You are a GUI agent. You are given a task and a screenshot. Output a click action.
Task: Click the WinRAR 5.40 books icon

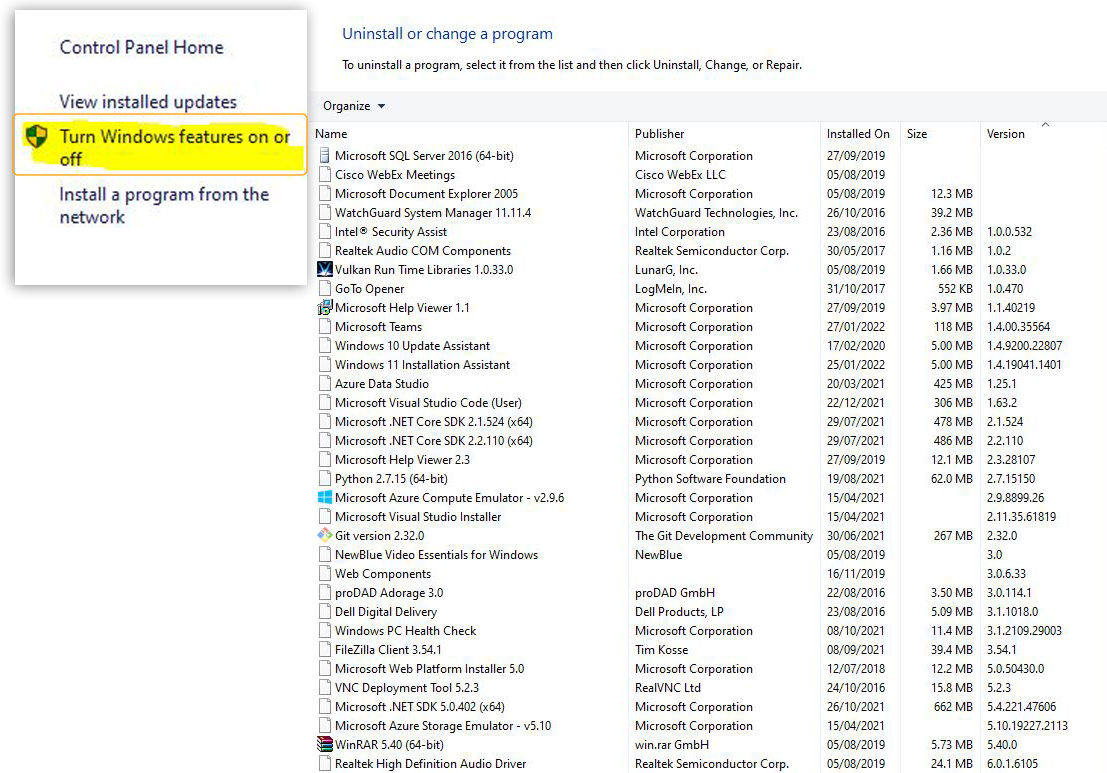(324, 744)
